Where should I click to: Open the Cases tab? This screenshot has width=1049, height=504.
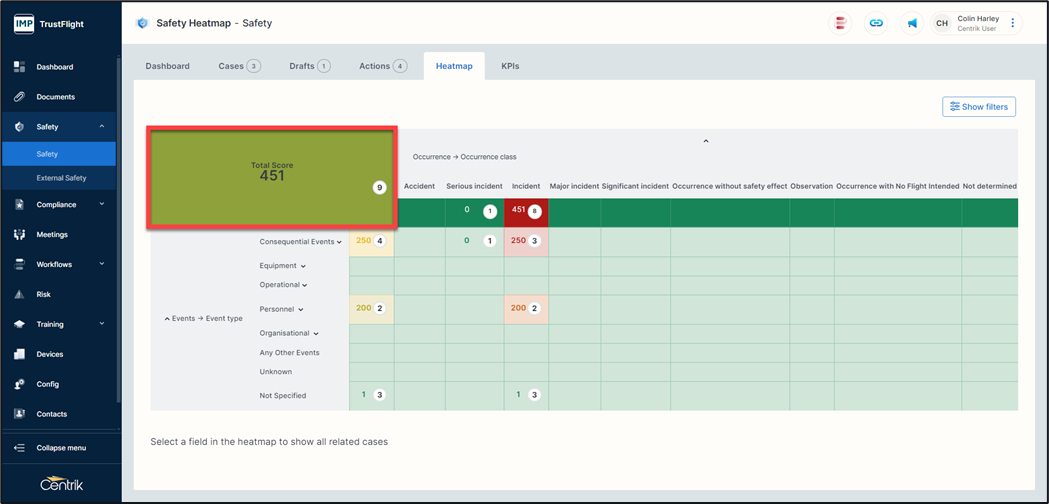(238, 66)
